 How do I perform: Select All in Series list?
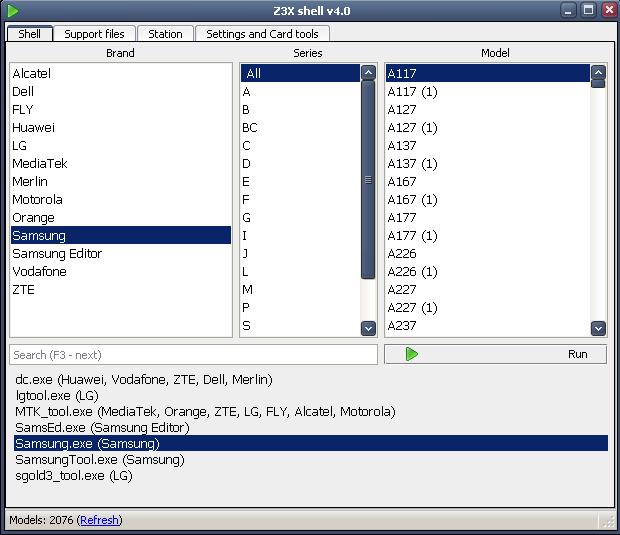pyautogui.click(x=301, y=73)
